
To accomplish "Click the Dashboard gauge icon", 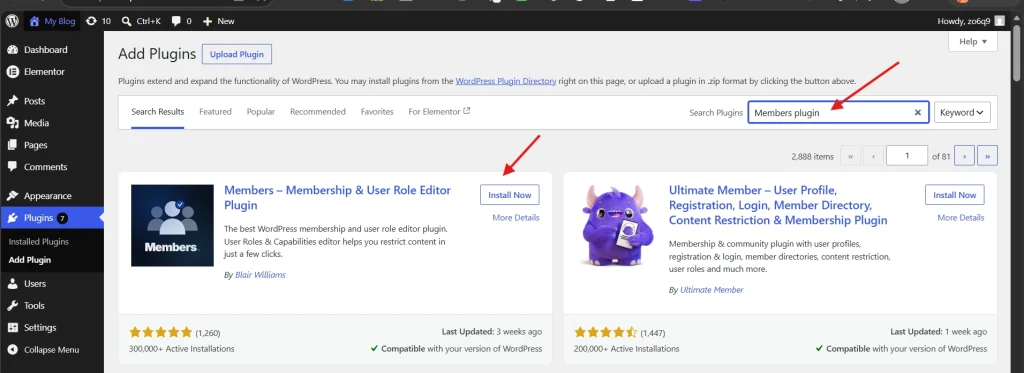I will tap(12, 50).
